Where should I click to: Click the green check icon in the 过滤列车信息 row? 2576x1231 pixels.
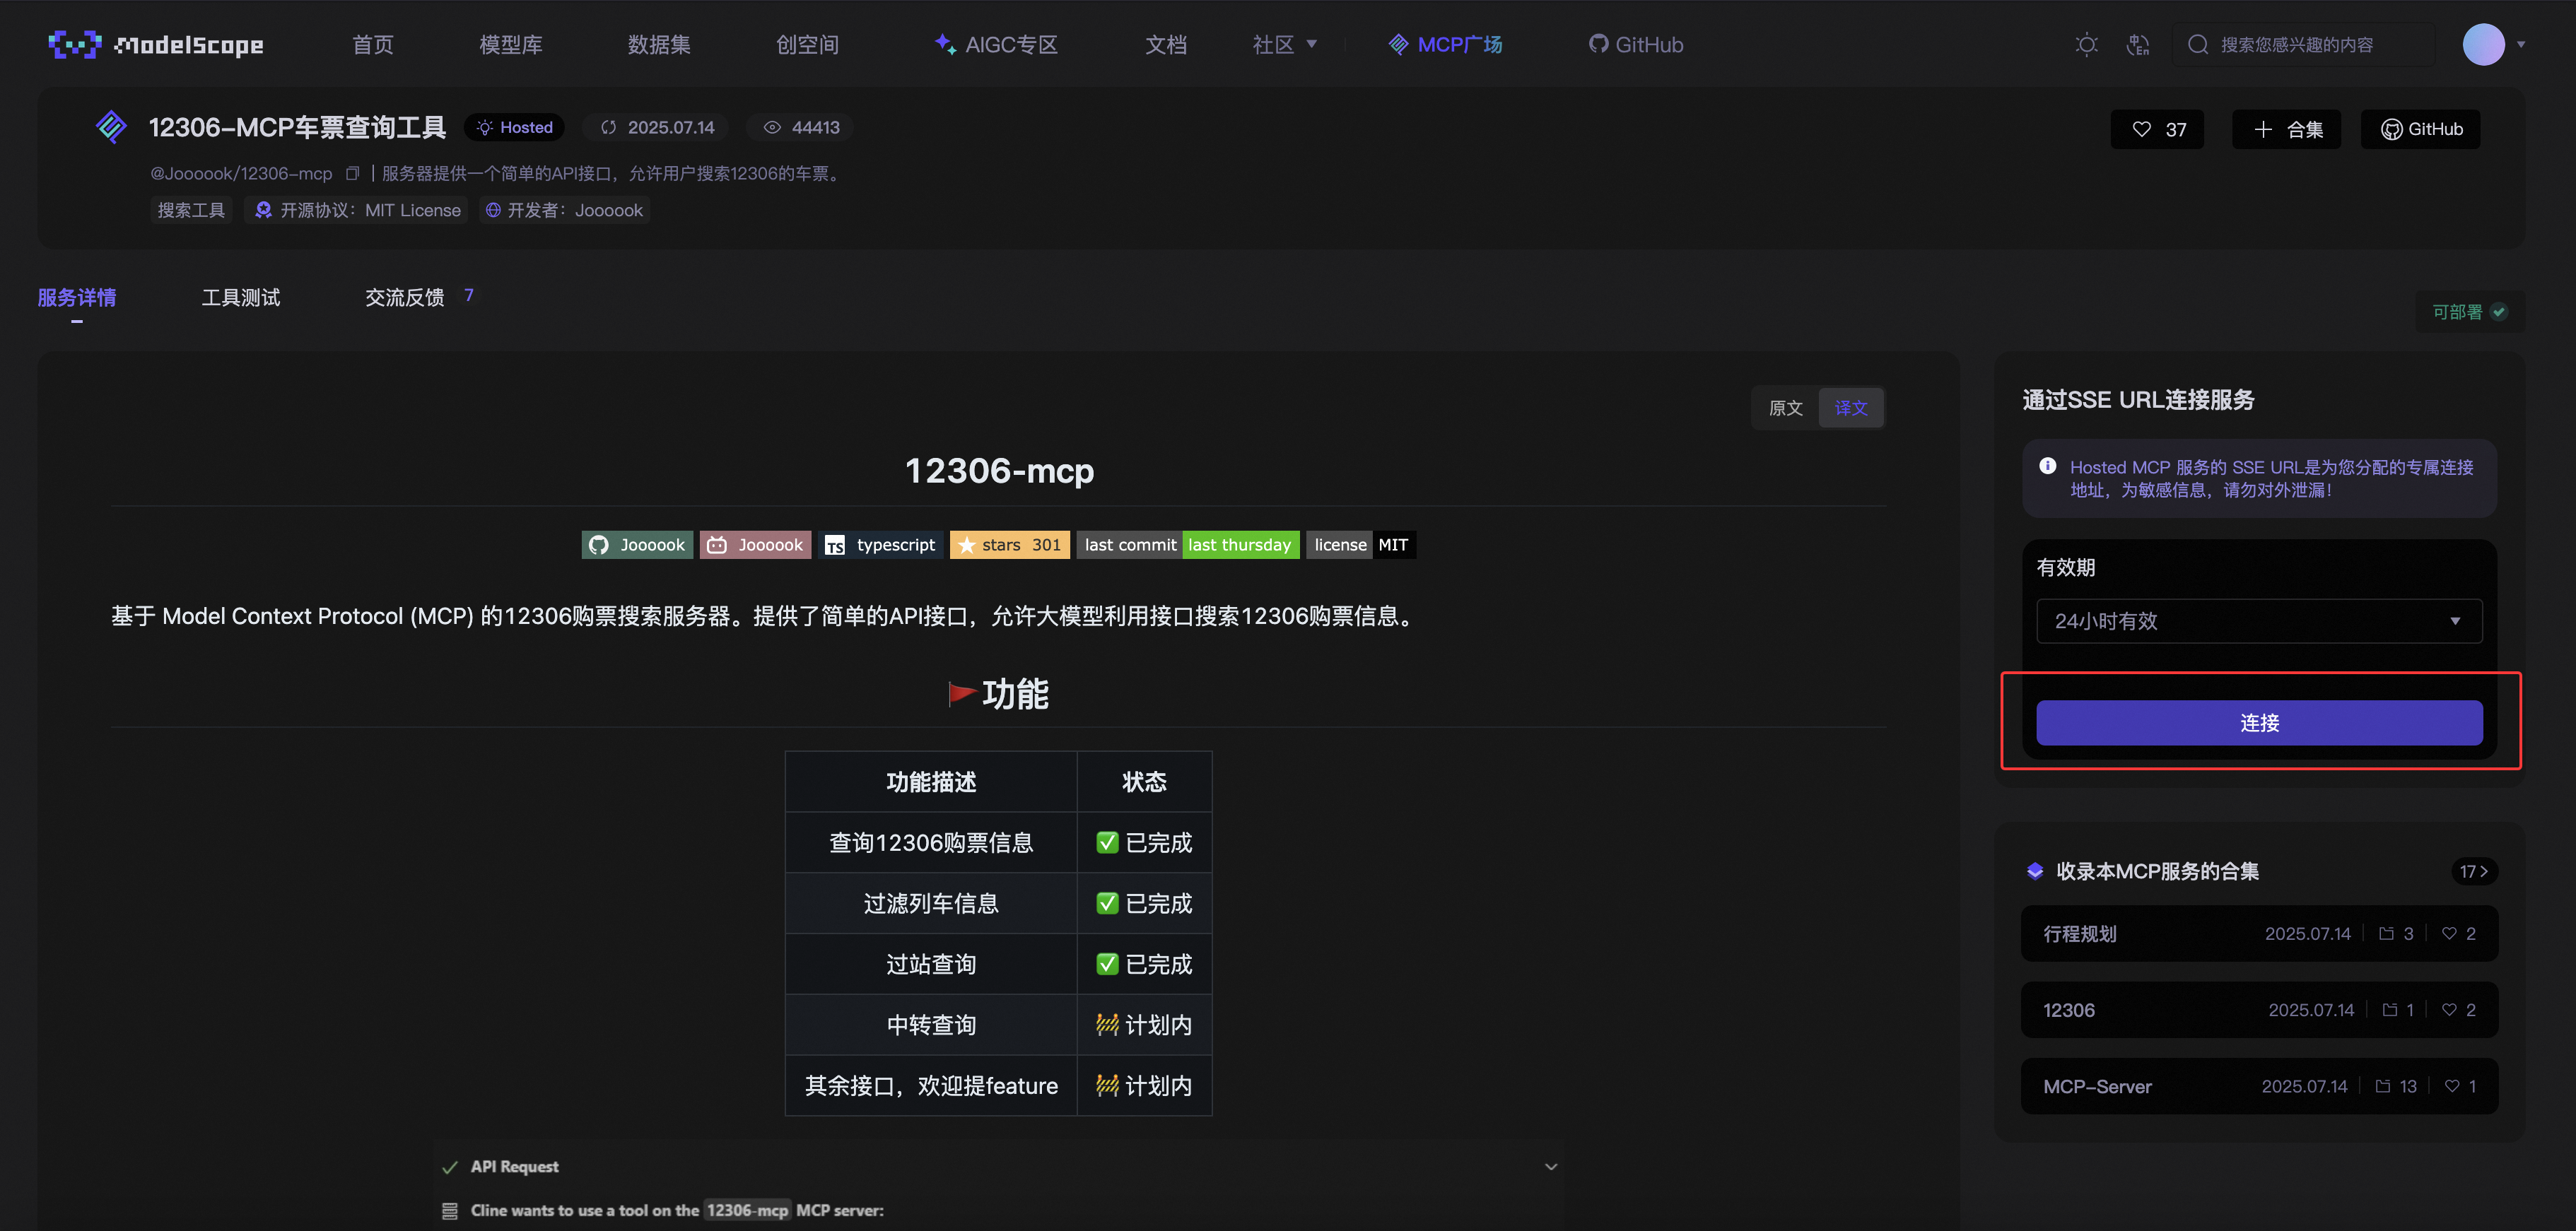point(1107,903)
